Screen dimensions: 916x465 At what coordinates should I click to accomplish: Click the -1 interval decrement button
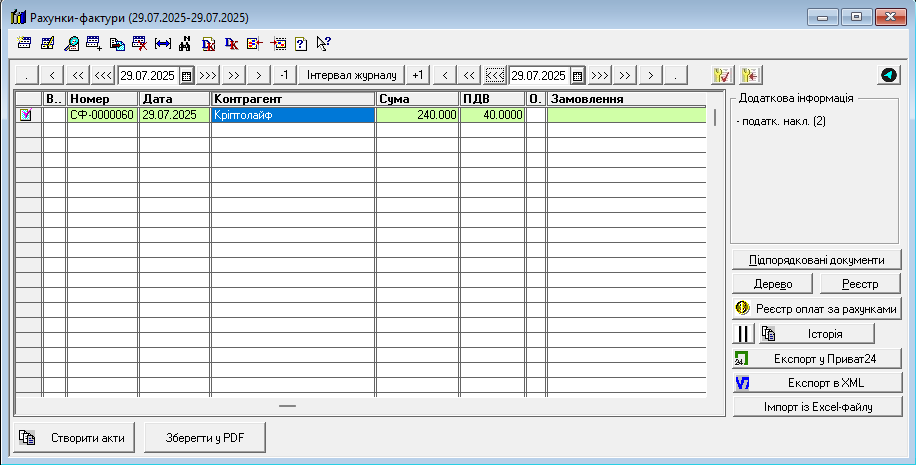point(285,75)
